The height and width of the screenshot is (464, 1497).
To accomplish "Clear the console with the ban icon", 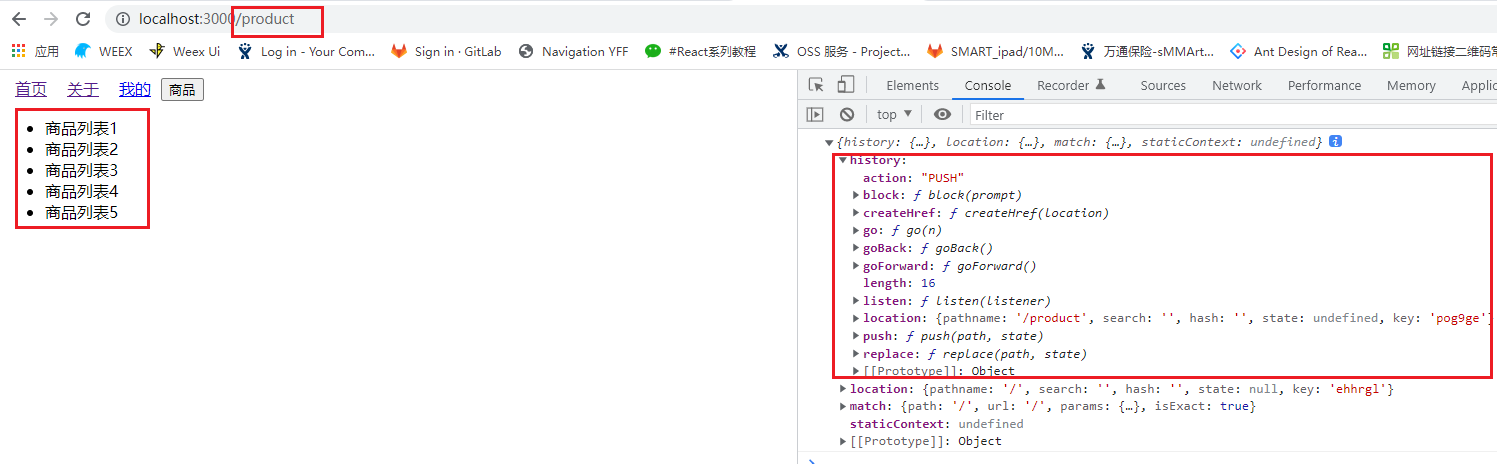I will (847, 115).
